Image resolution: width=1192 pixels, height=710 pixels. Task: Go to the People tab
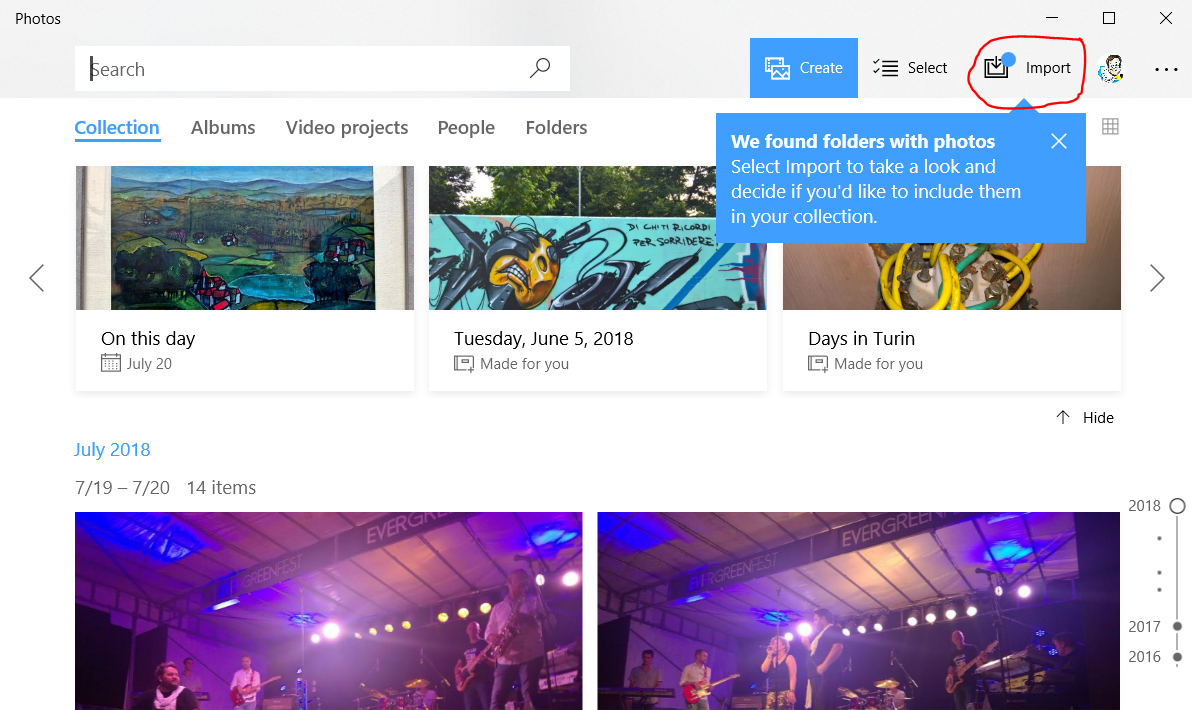point(466,128)
